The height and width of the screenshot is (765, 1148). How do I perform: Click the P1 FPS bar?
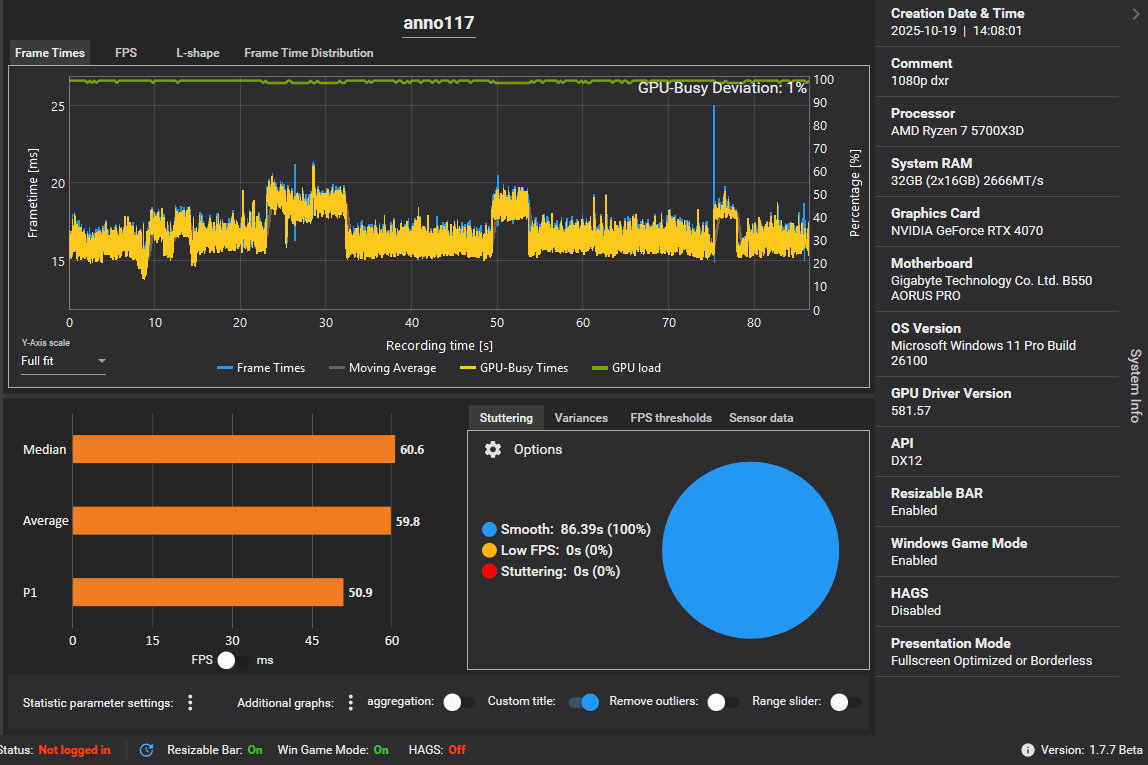tap(208, 592)
